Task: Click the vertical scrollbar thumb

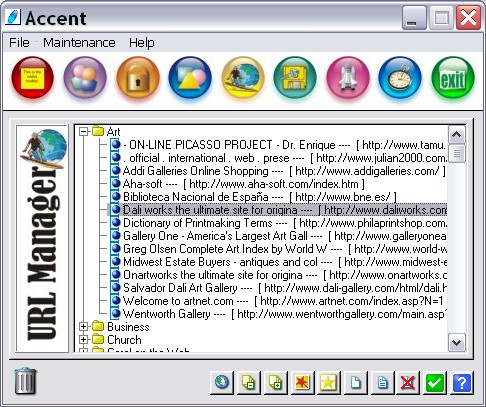Action: [x=456, y=153]
